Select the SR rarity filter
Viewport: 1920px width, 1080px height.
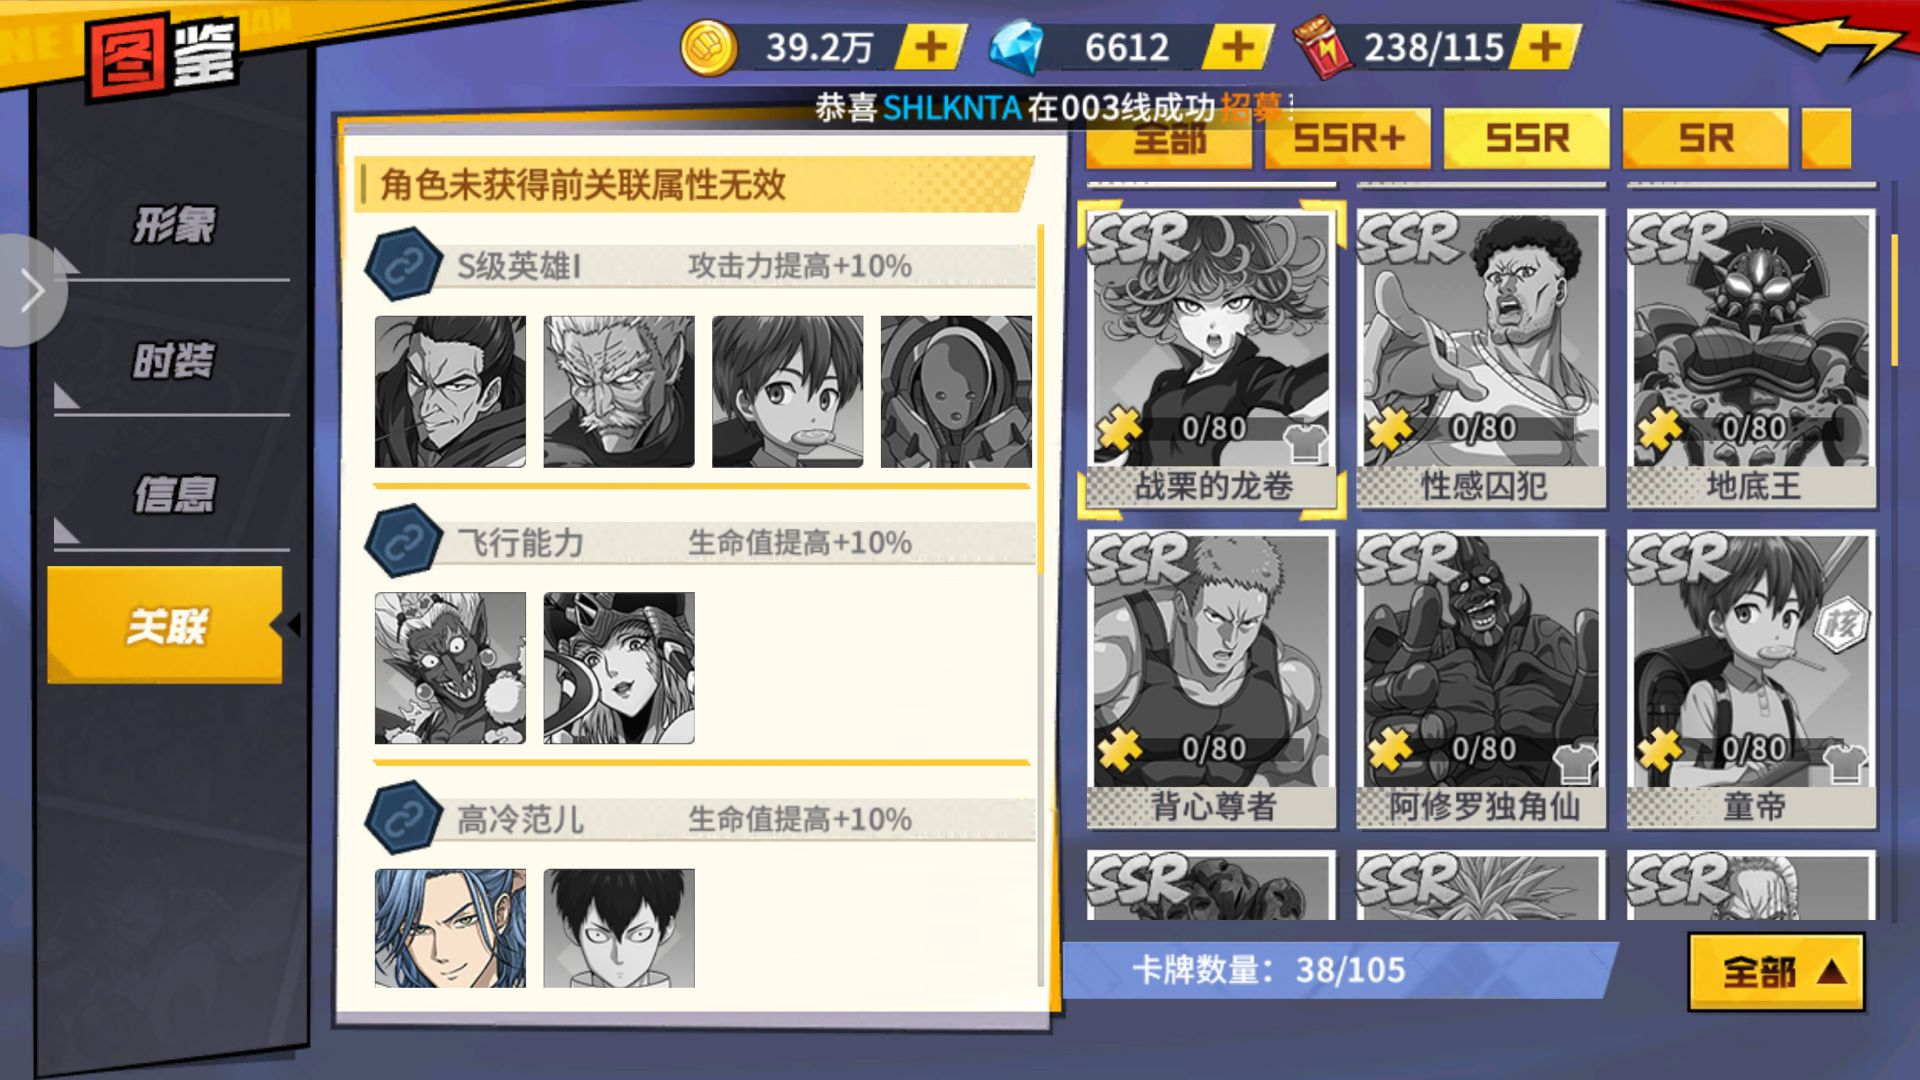pos(1706,138)
